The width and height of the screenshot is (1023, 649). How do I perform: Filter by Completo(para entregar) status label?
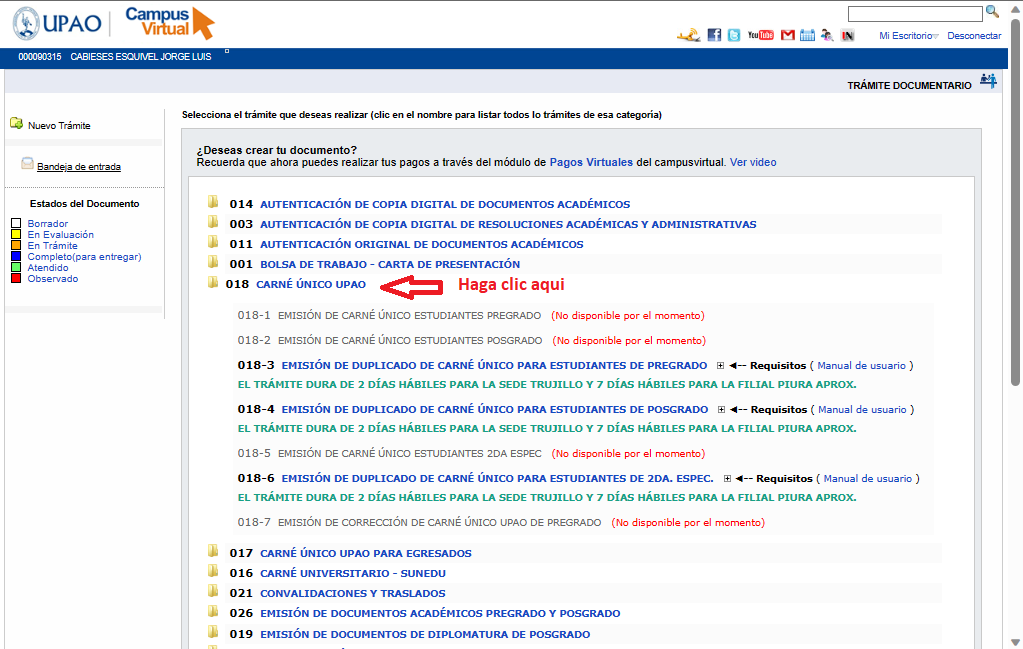(x=84, y=257)
